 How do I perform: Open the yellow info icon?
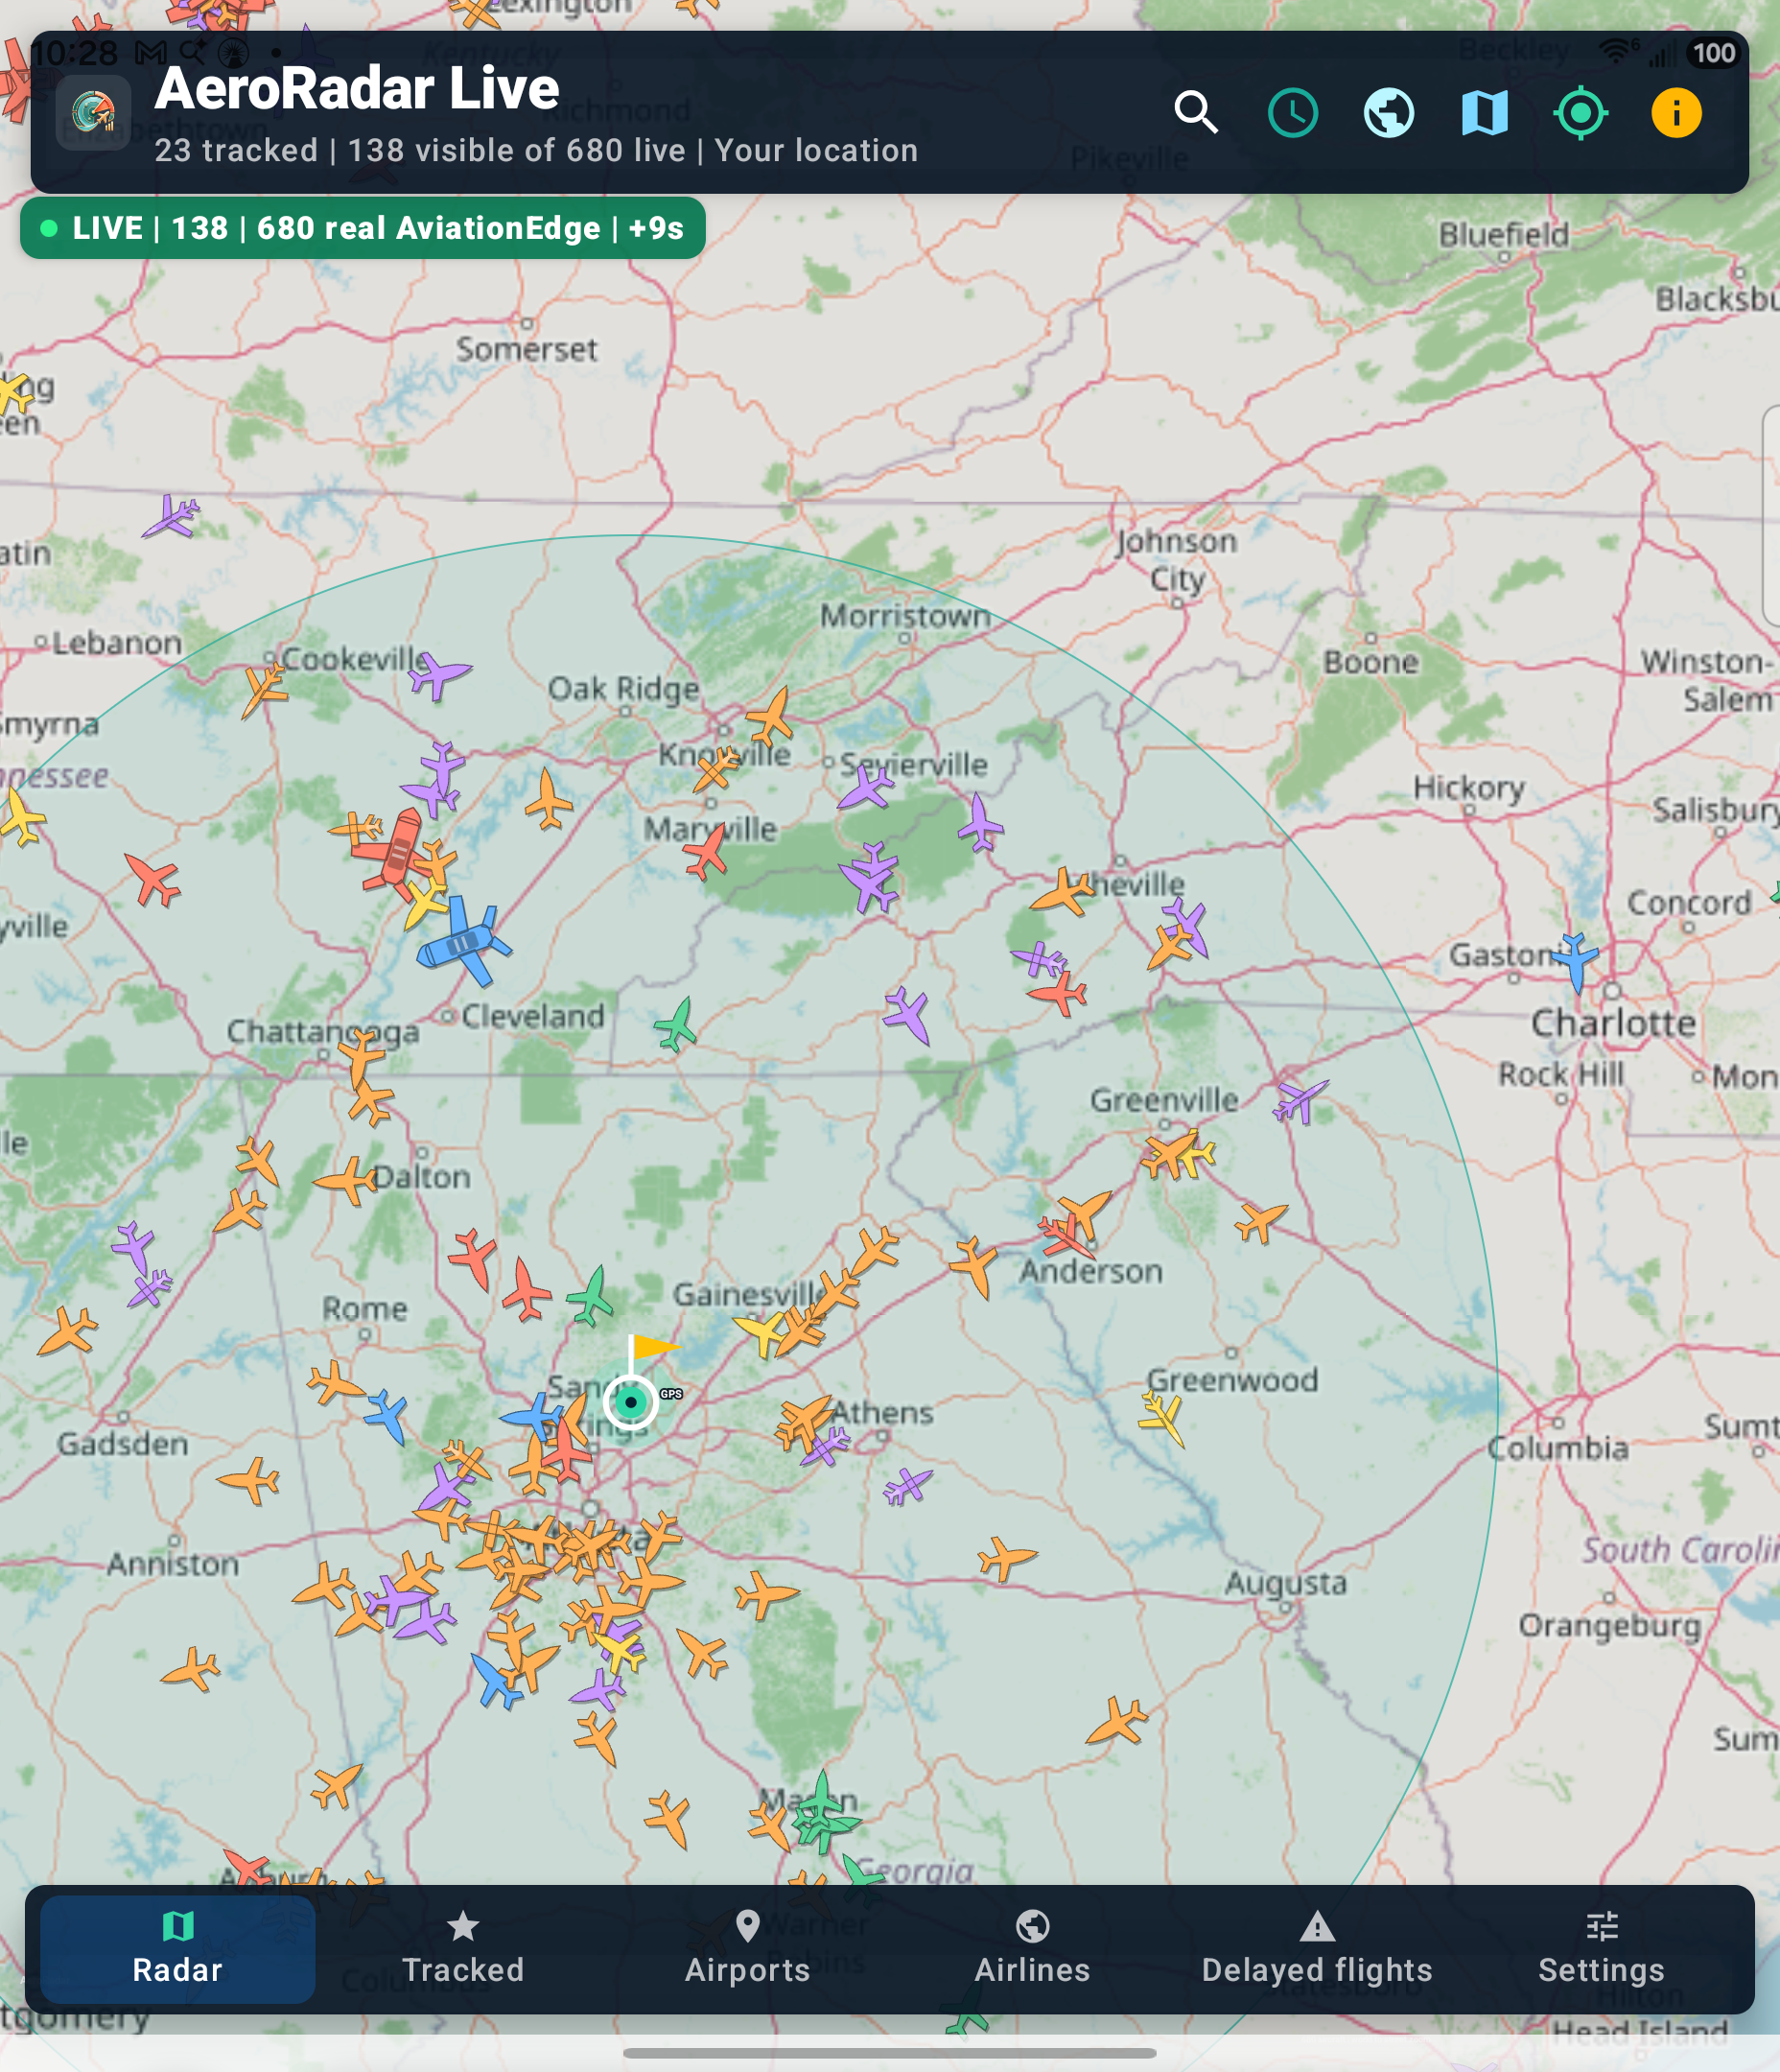(1676, 113)
